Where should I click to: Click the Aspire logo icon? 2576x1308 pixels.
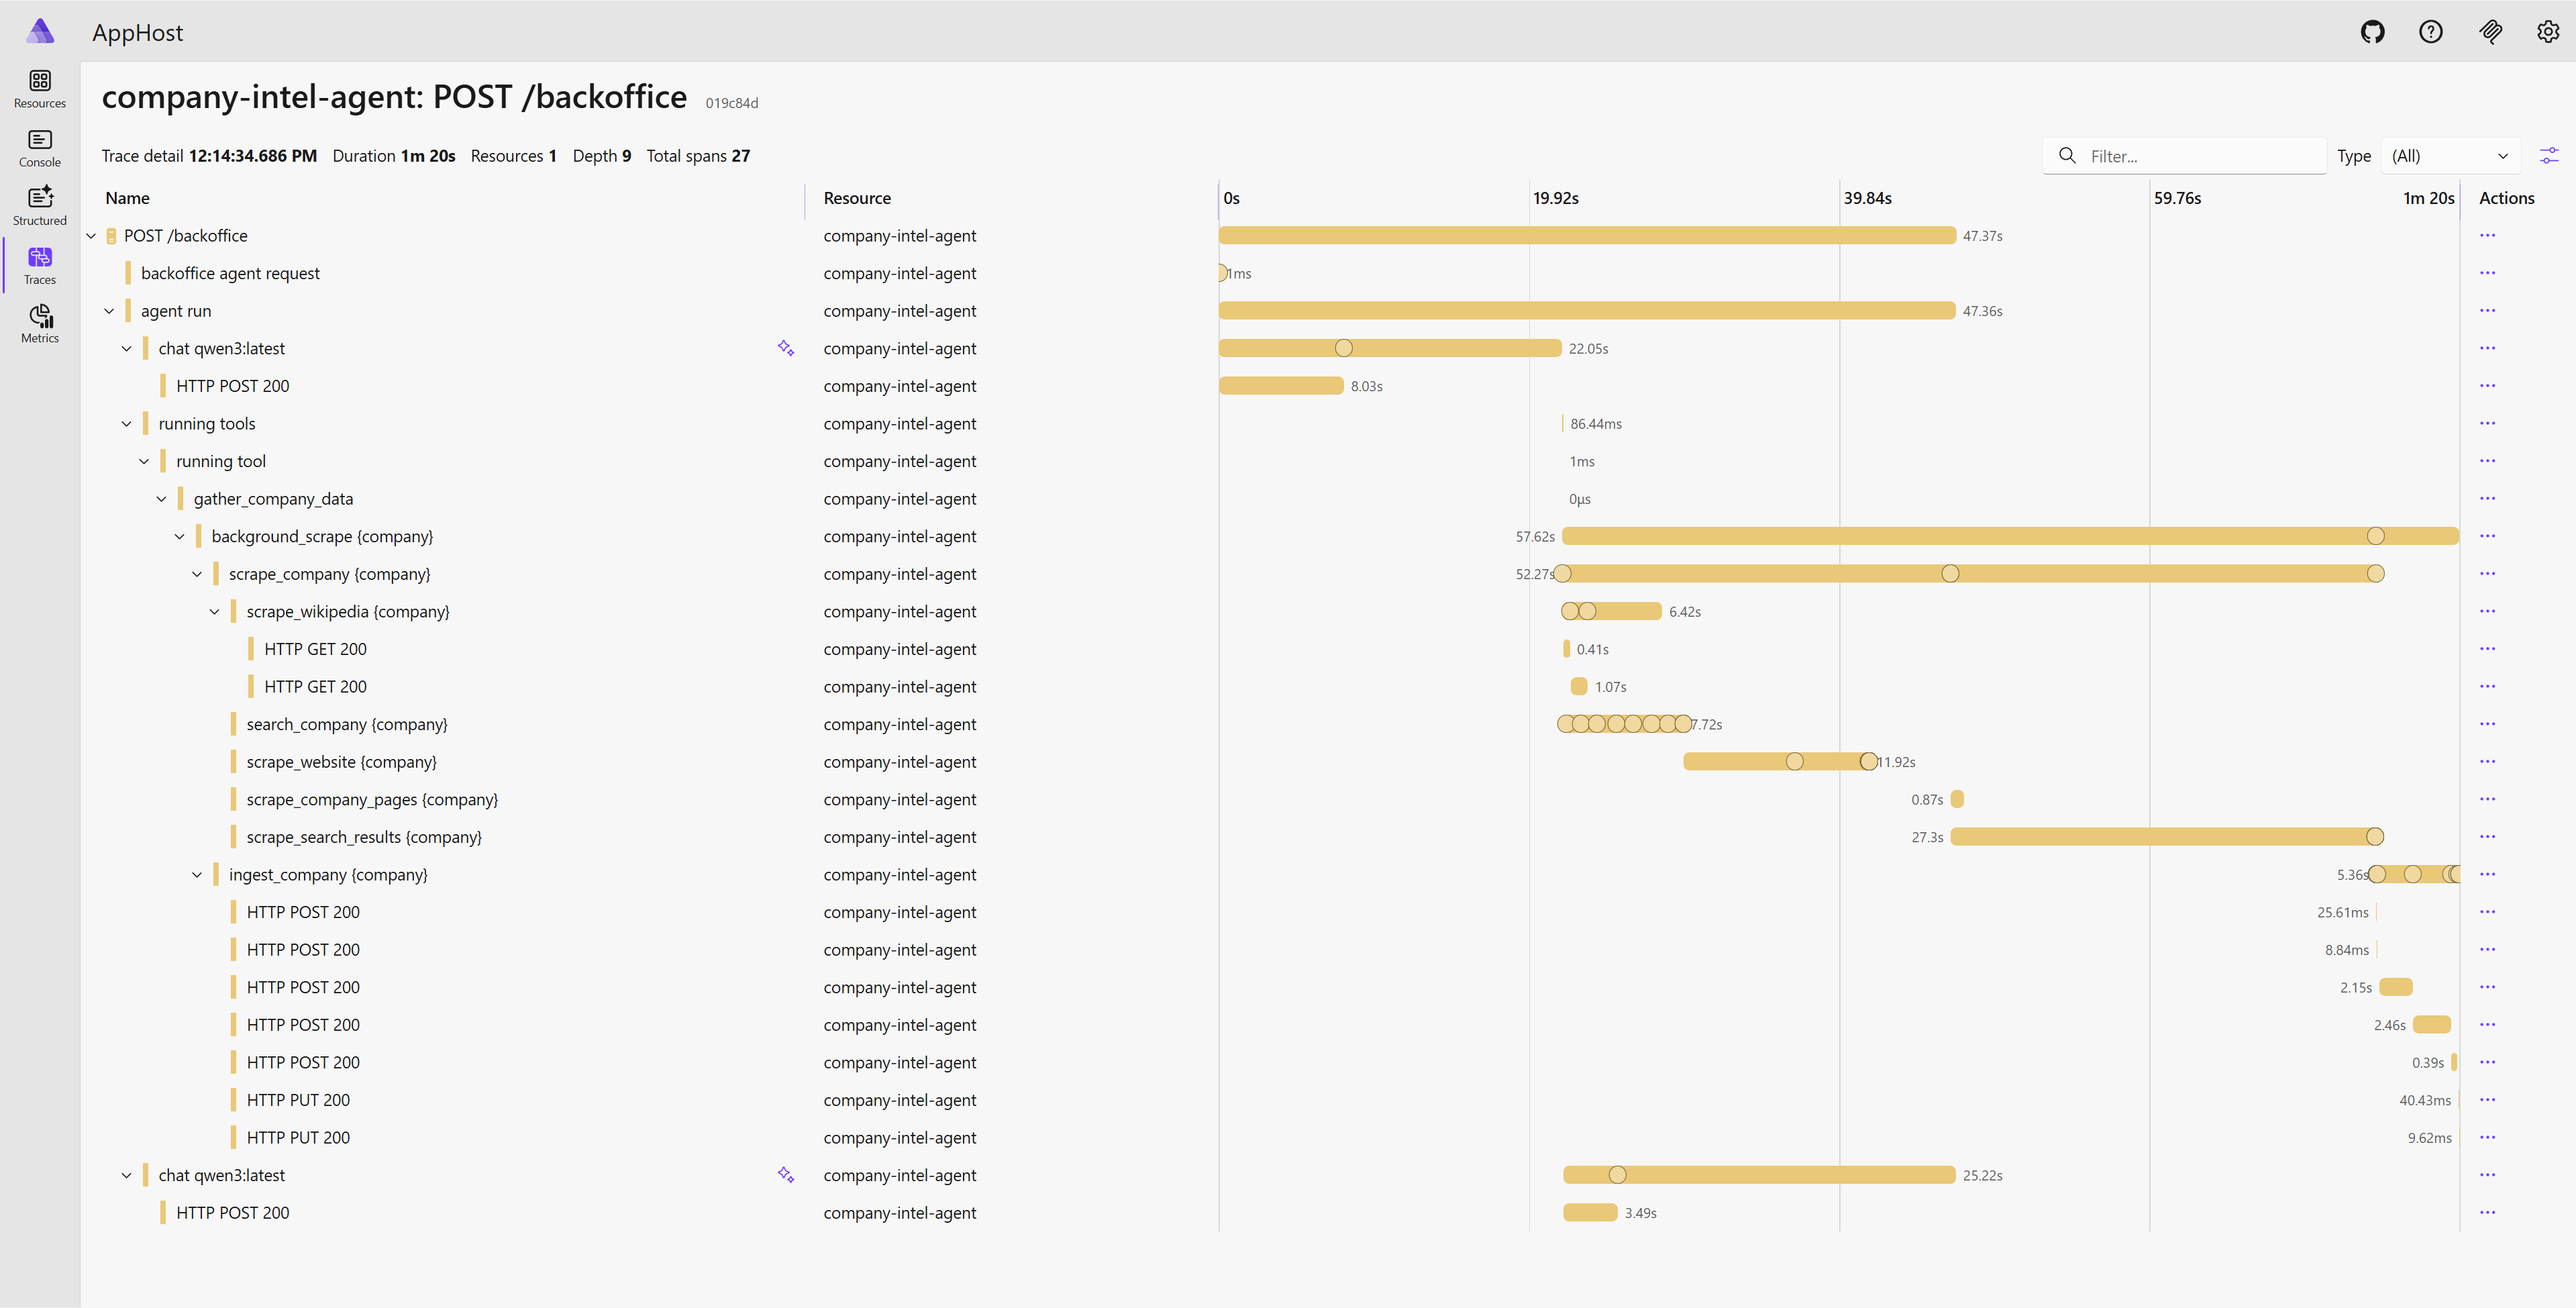40,32
